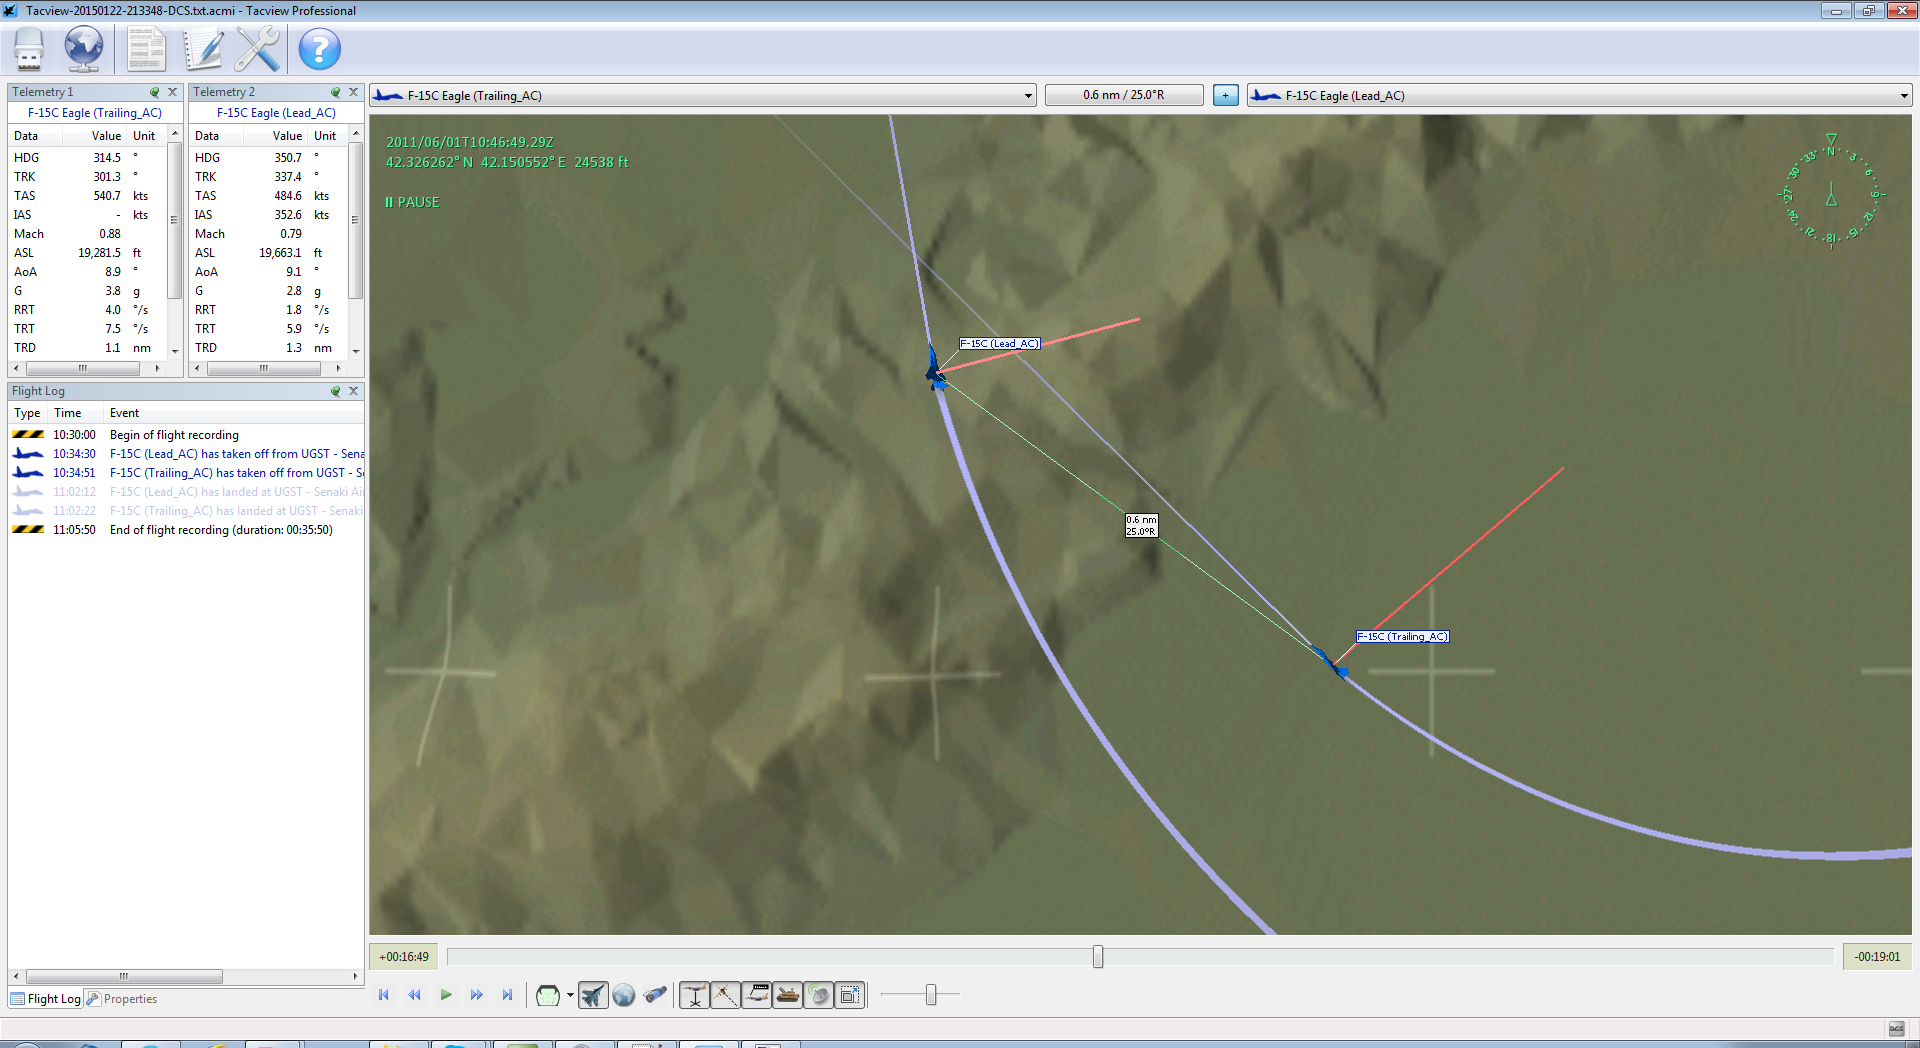Click the 0.6 nm / 25.0°R distance field
This screenshot has height=1048, width=1920.
(x=1124, y=96)
